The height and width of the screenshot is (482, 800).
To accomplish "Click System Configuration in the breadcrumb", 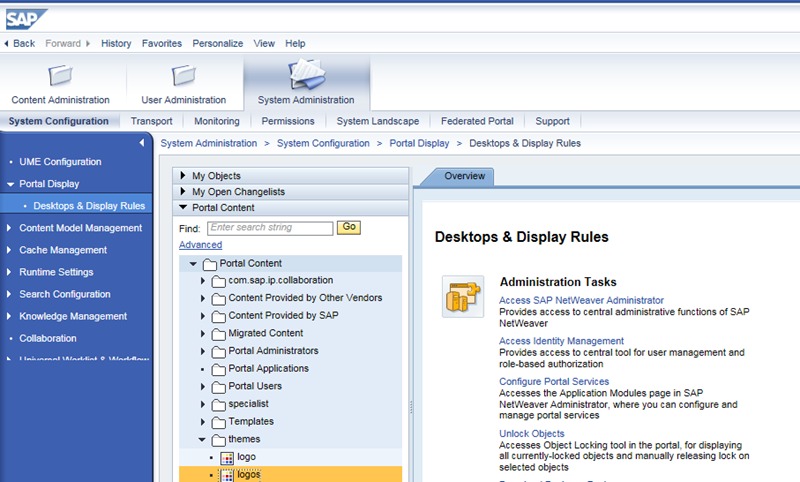I will click(323, 143).
